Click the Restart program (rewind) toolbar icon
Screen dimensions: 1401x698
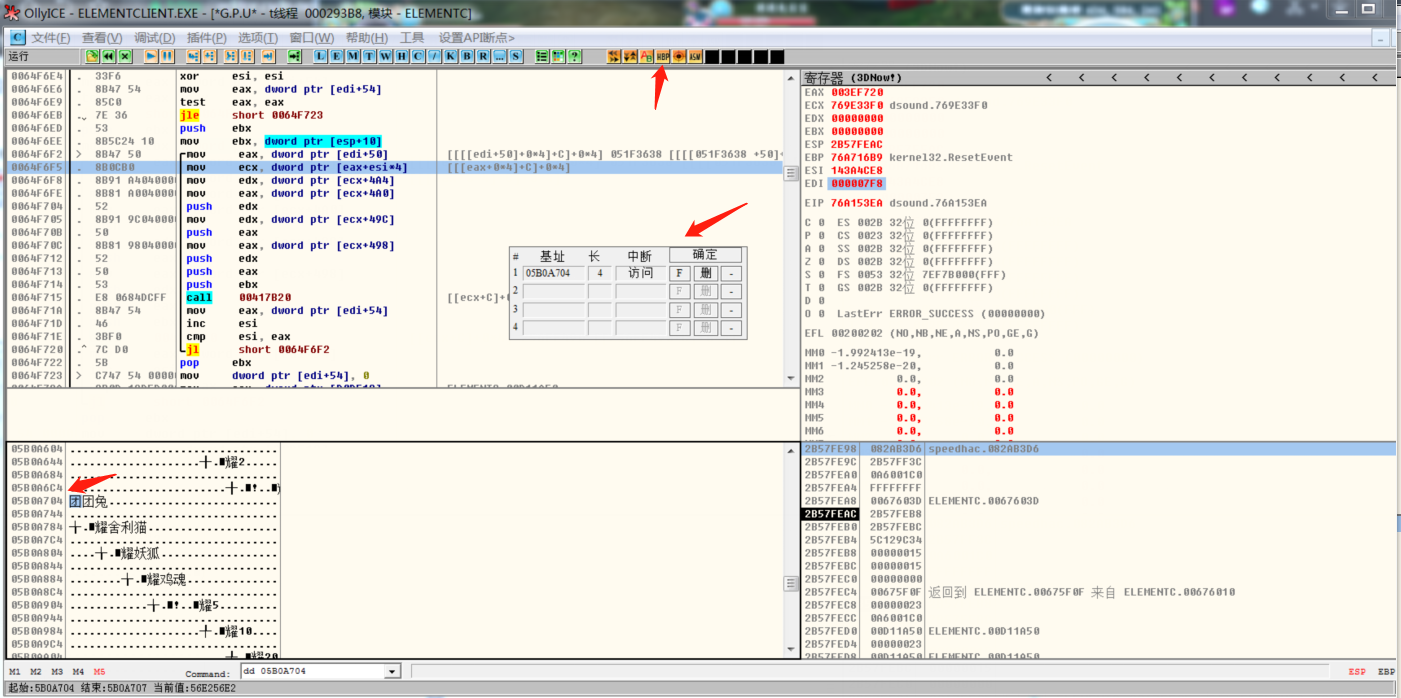click(x=109, y=56)
